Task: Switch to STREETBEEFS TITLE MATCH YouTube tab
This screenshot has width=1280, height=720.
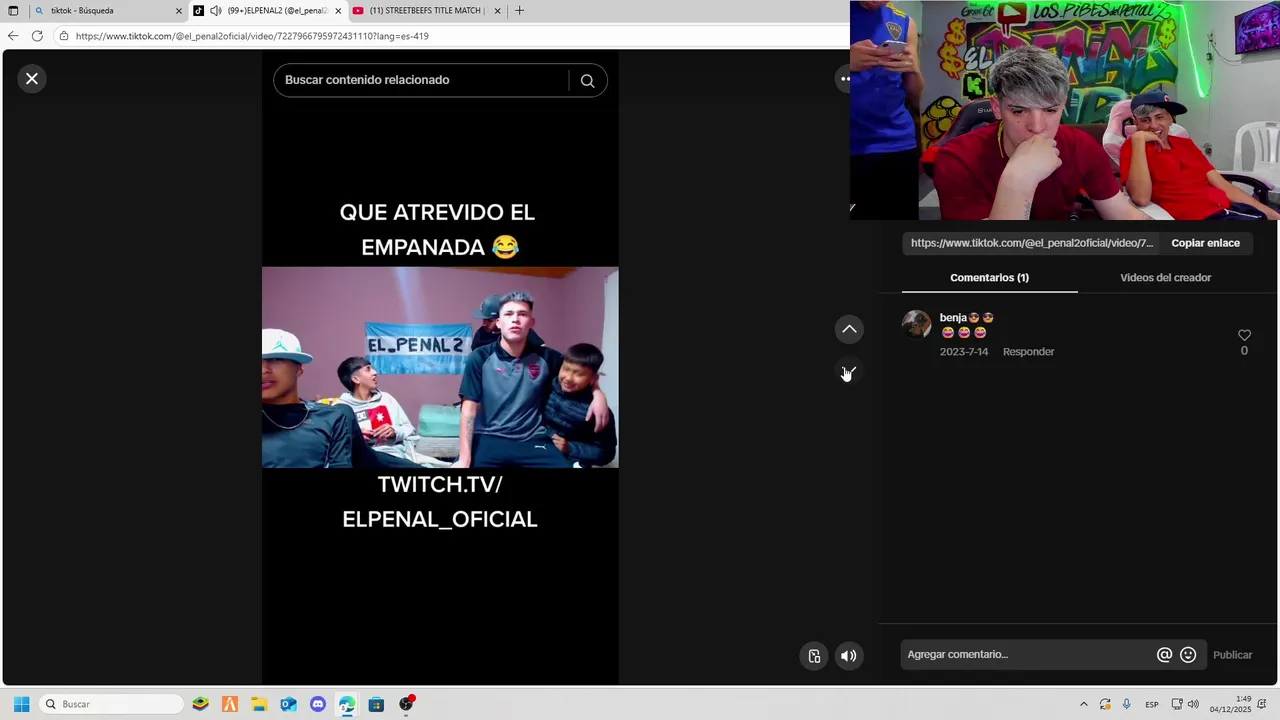Action: 426,11
